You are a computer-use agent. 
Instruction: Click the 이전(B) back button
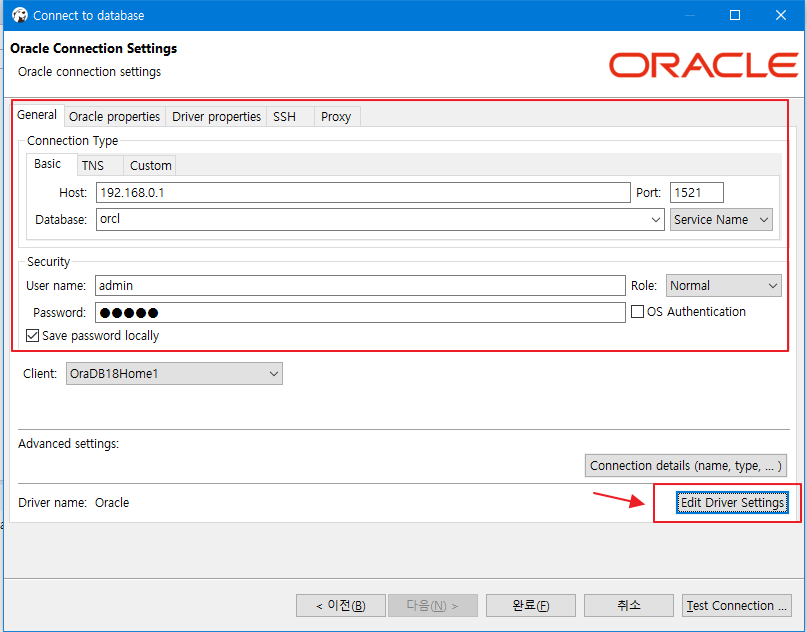click(341, 606)
